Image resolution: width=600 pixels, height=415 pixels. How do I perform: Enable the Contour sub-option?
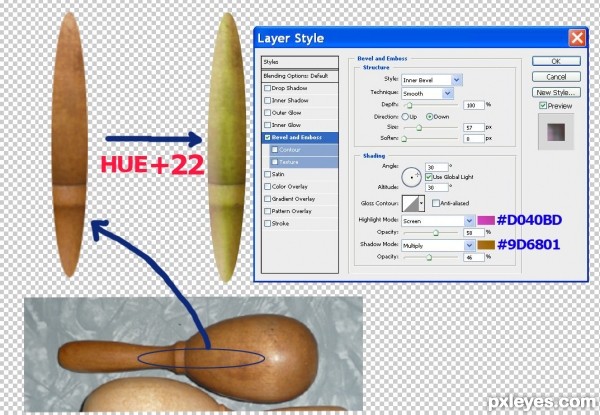pyautogui.click(x=274, y=150)
